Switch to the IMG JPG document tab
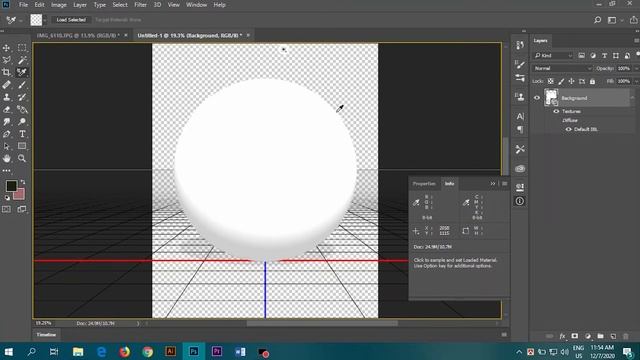The width and height of the screenshot is (640, 360). pyautogui.click(x=78, y=36)
